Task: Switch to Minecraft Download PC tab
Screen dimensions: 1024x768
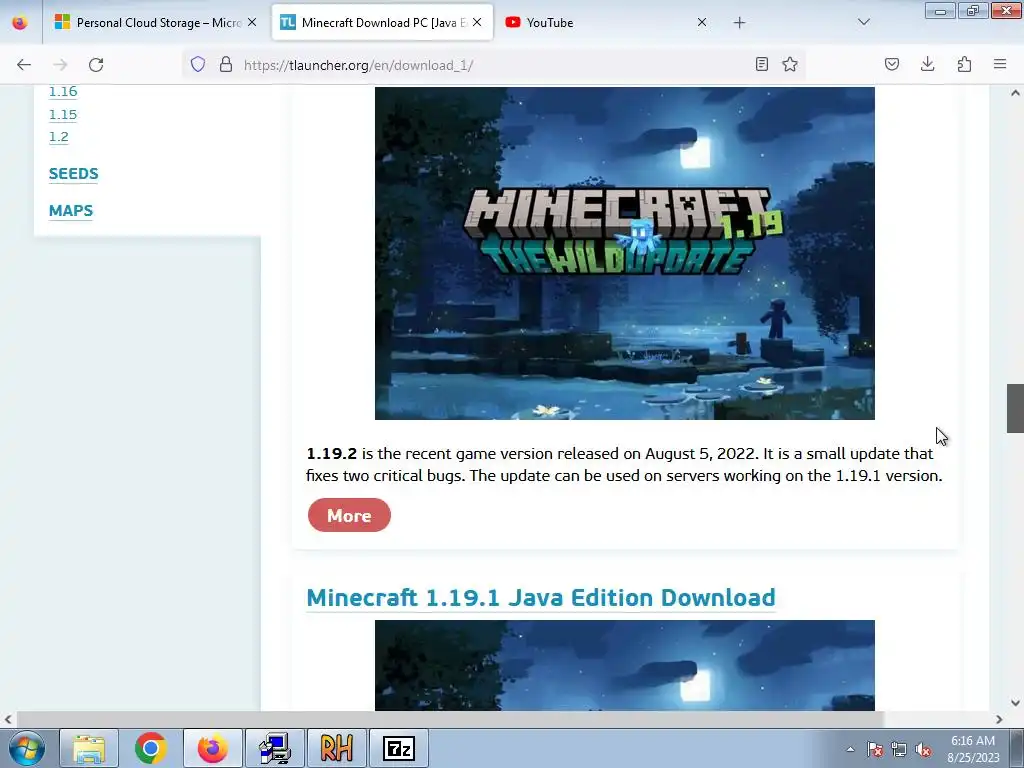Action: pos(382,23)
